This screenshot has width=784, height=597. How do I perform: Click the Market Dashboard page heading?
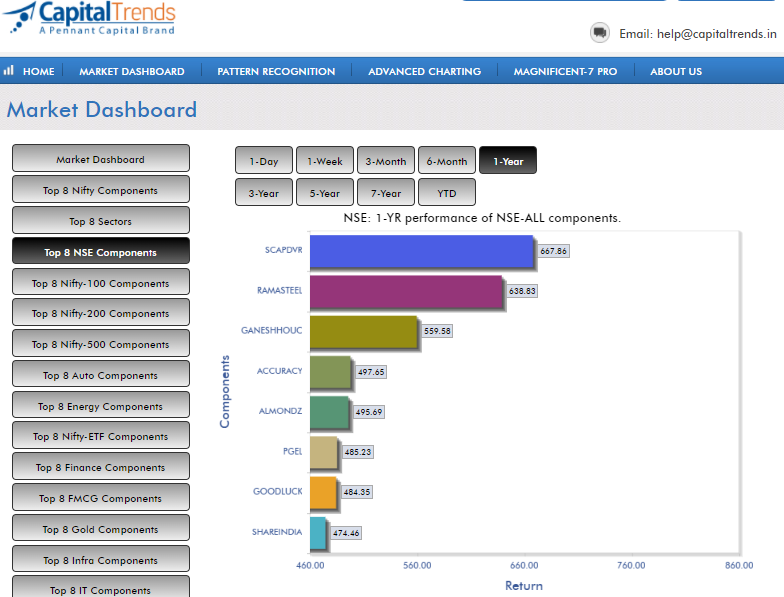pos(102,110)
